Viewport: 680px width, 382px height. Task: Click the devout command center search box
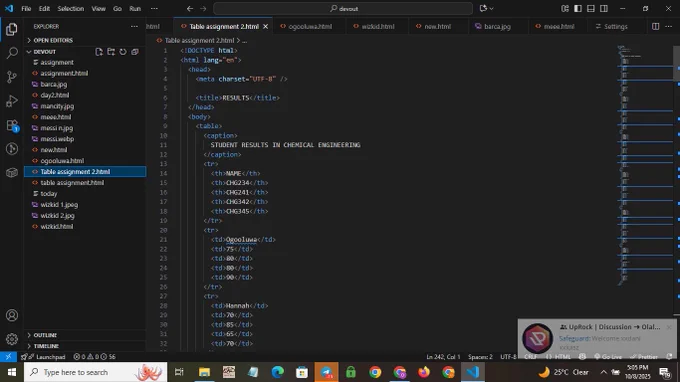[x=343, y=8]
